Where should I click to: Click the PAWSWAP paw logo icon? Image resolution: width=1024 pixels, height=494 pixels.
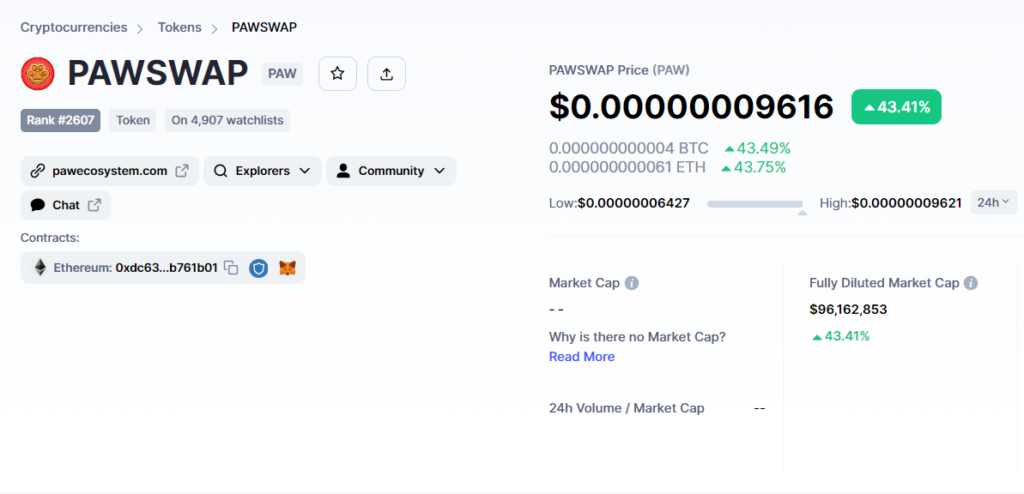37,73
